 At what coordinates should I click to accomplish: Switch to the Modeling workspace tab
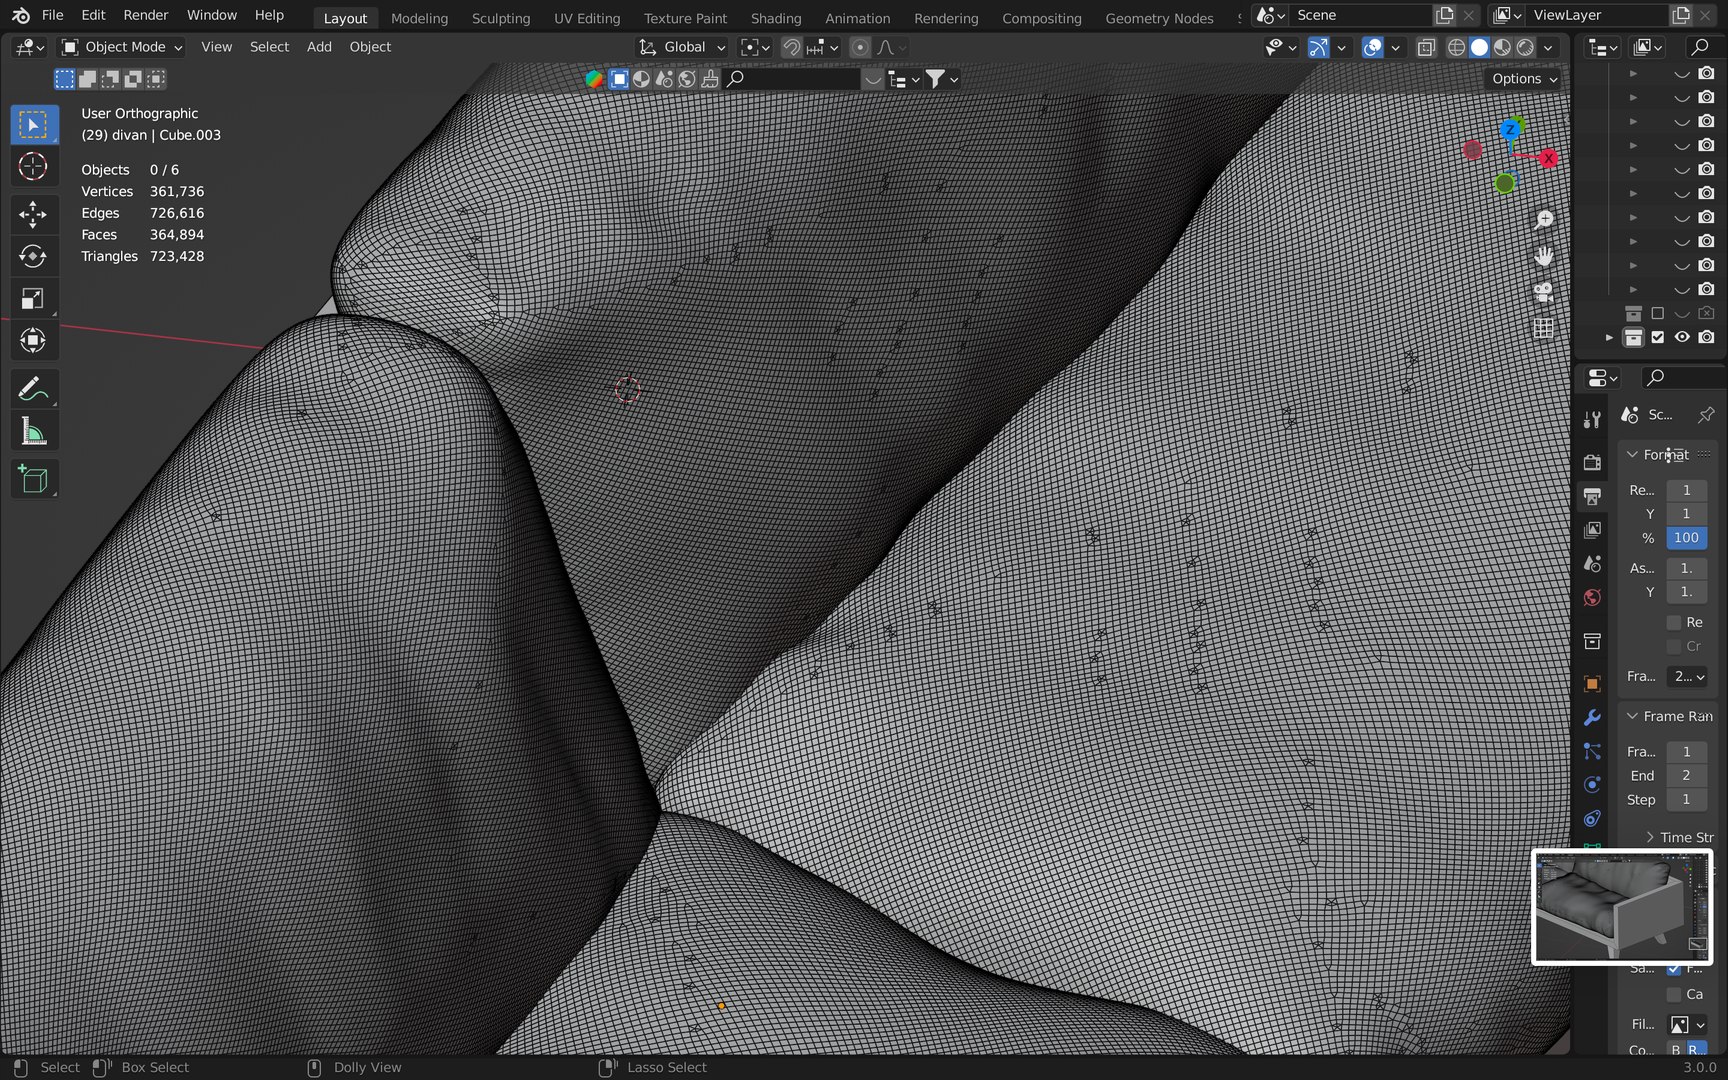tap(419, 18)
